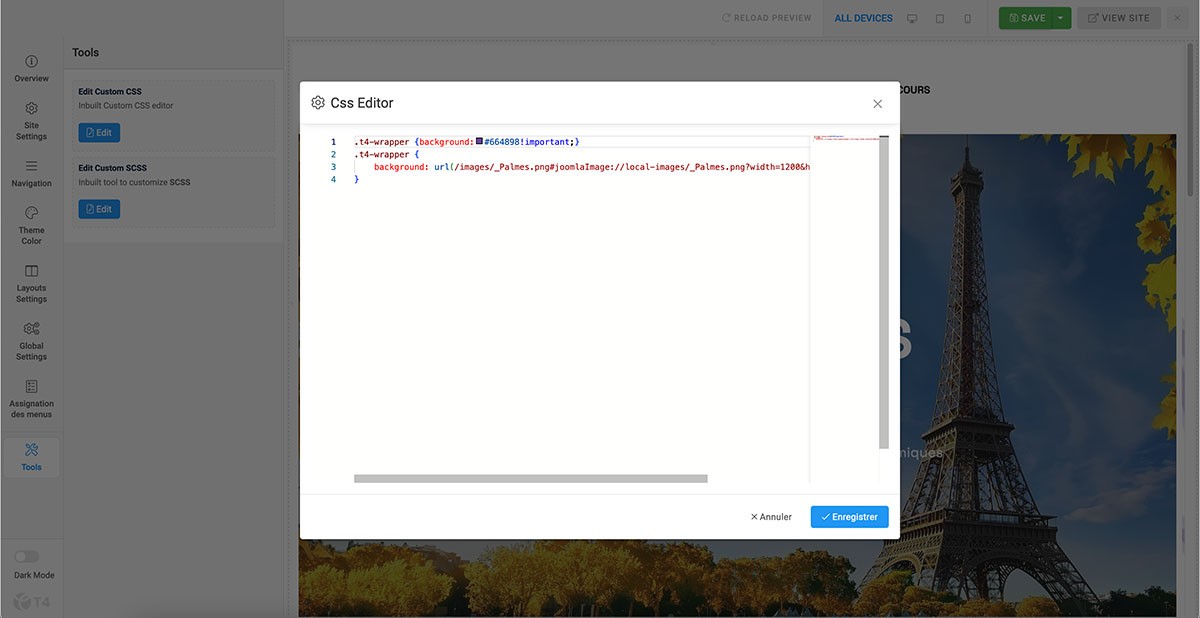Switch preview to desktop device icon
This screenshot has width=1200, height=618.
[x=912, y=18]
